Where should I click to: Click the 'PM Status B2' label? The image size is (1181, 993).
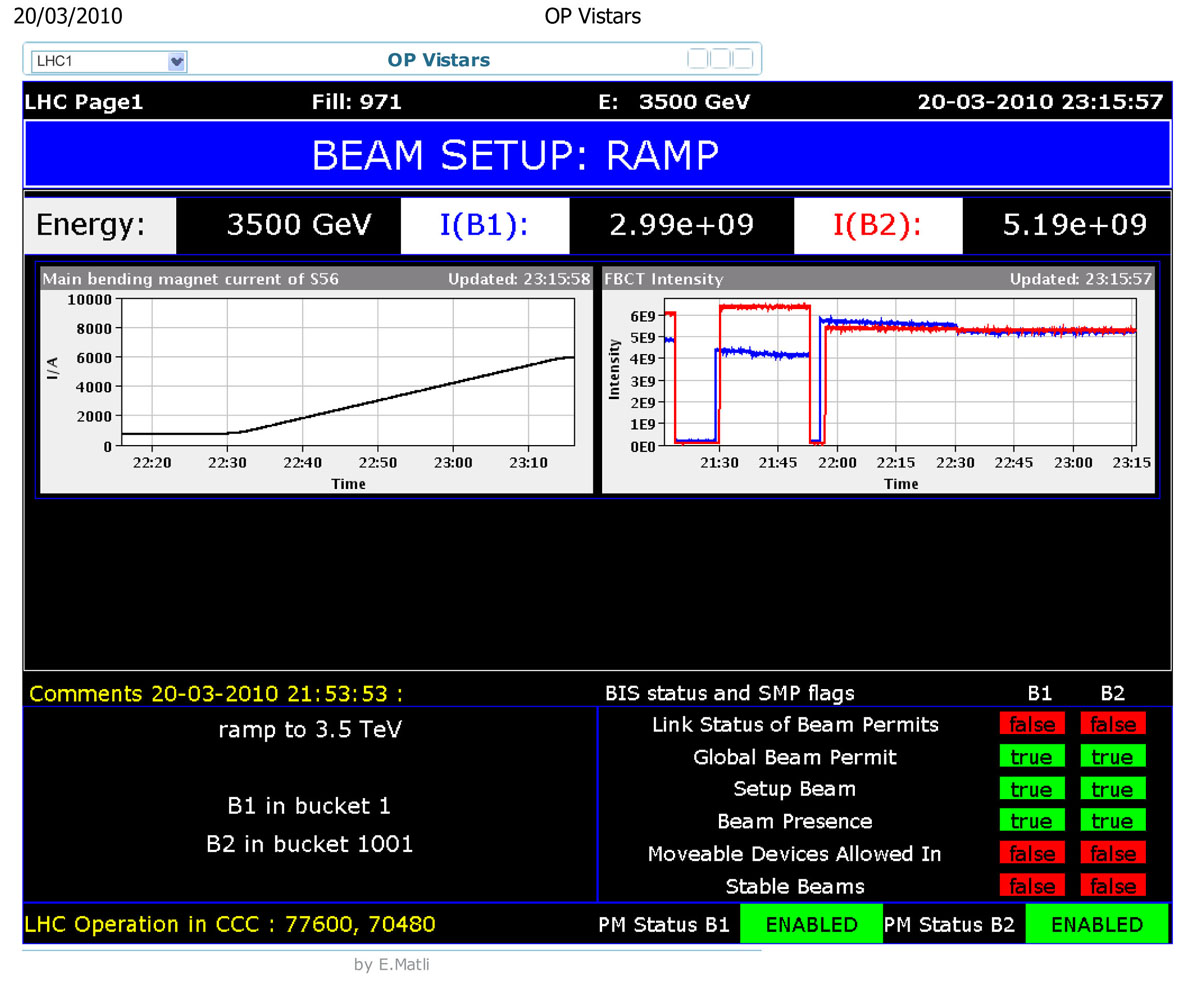tap(949, 924)
